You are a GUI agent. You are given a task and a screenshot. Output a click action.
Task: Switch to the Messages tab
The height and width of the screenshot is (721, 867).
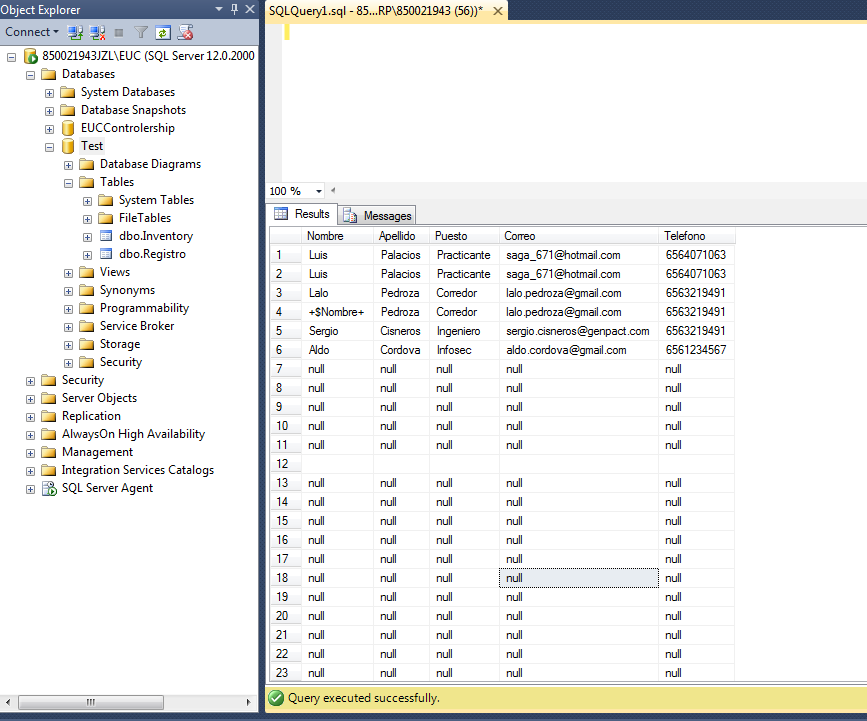point(378,216)
